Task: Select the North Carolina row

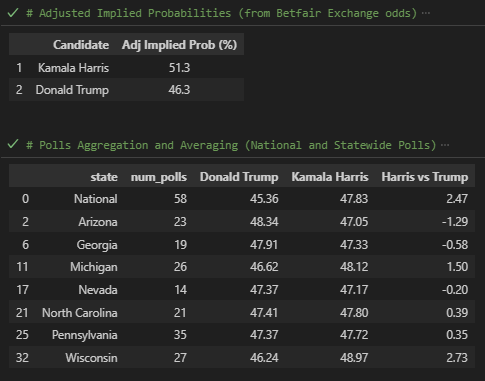Action: point(242,312)
